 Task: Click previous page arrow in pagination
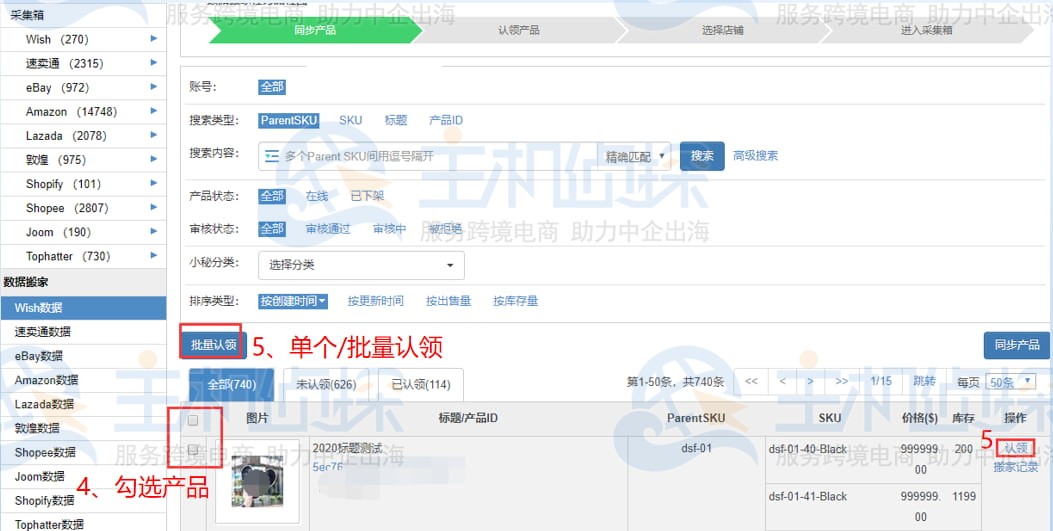coord(782,382)
